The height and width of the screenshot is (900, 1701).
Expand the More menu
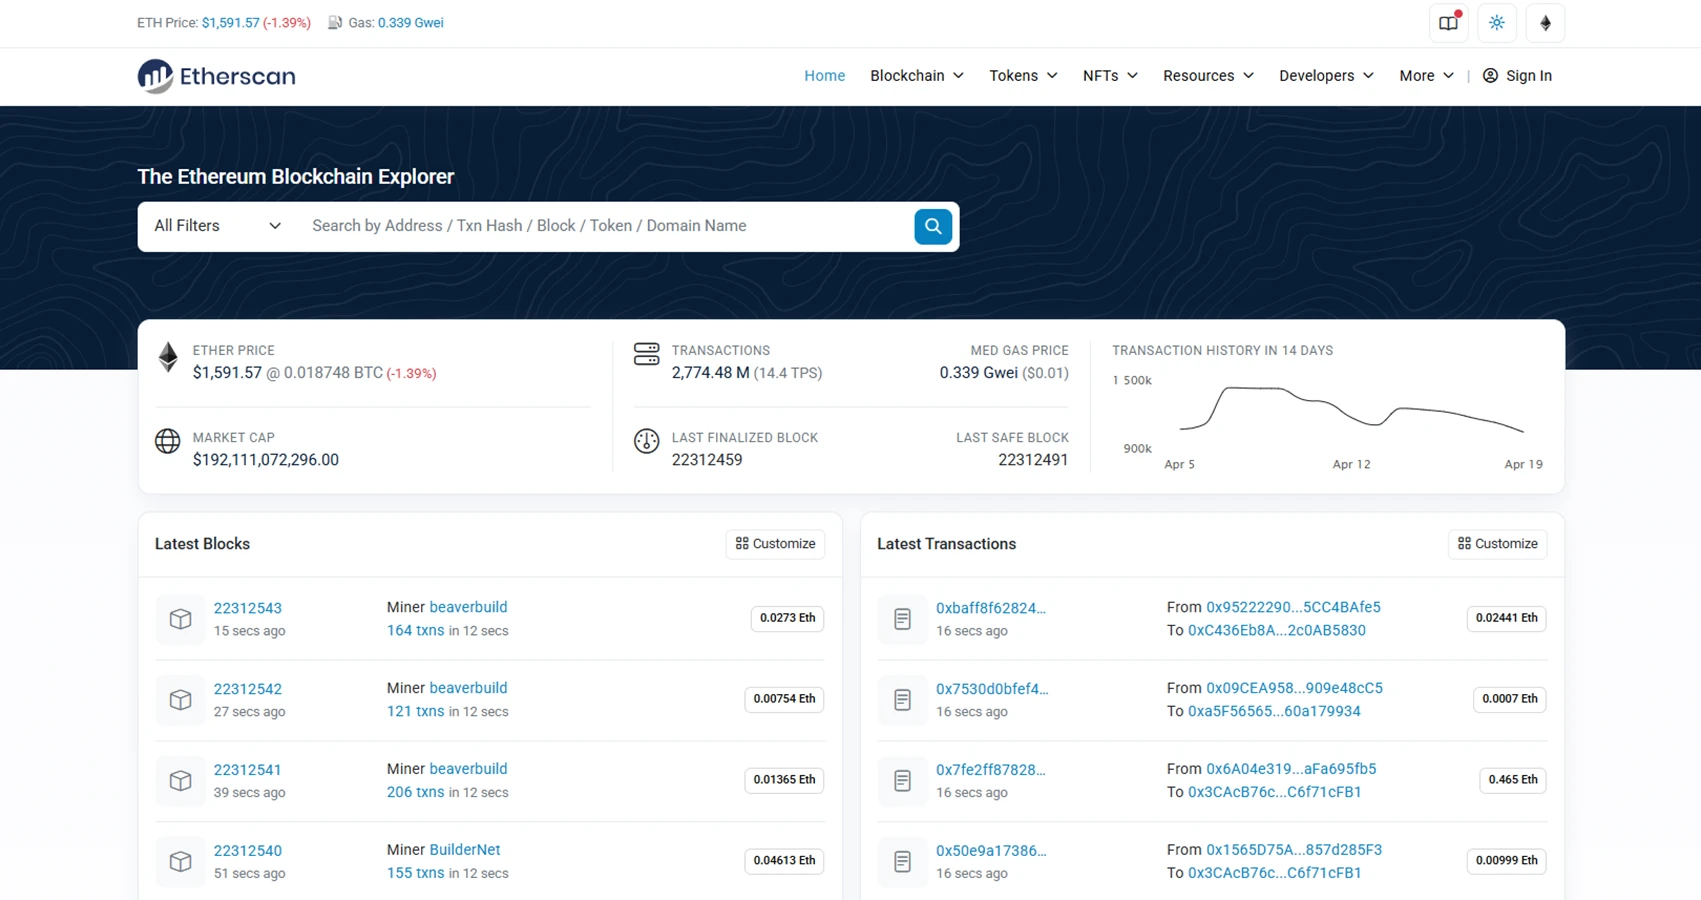(x=1426, y=76)
